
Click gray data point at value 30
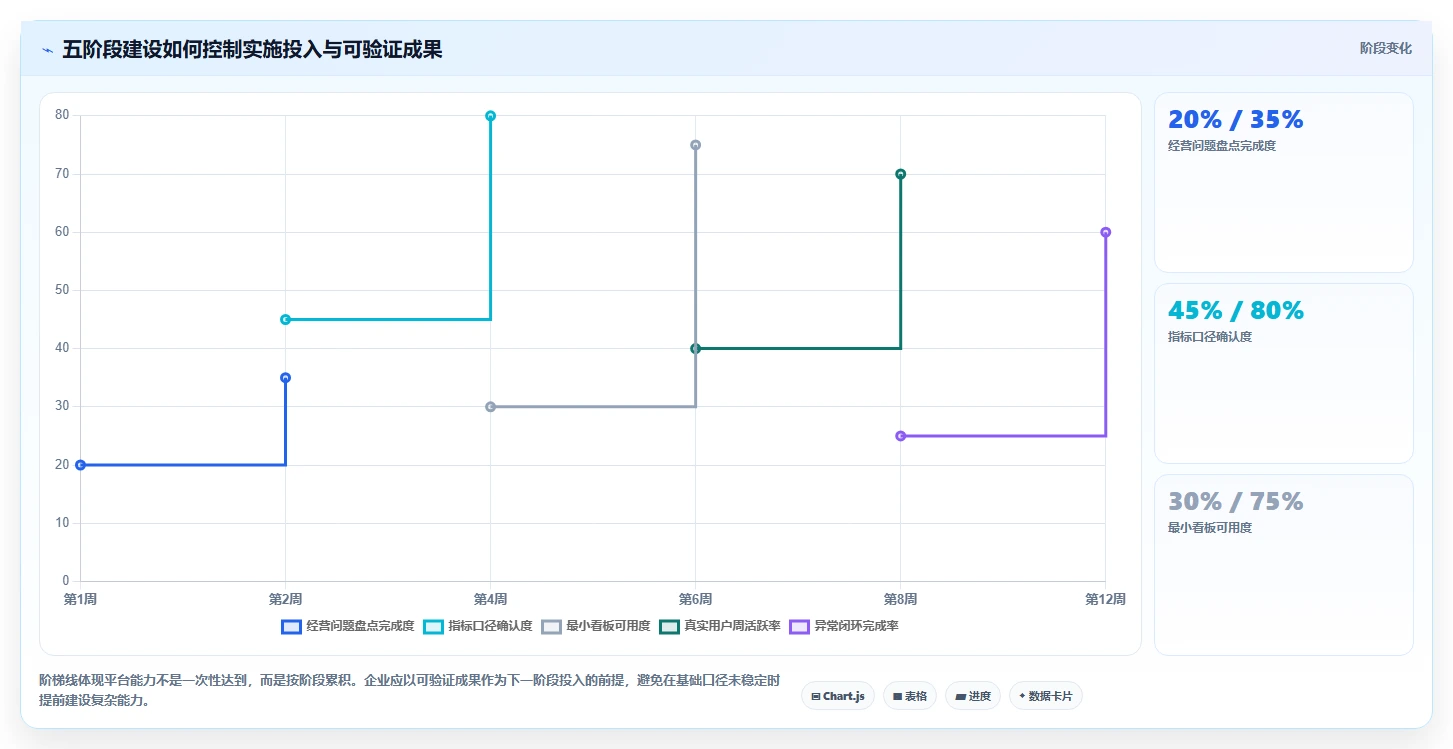pos(490,407)
